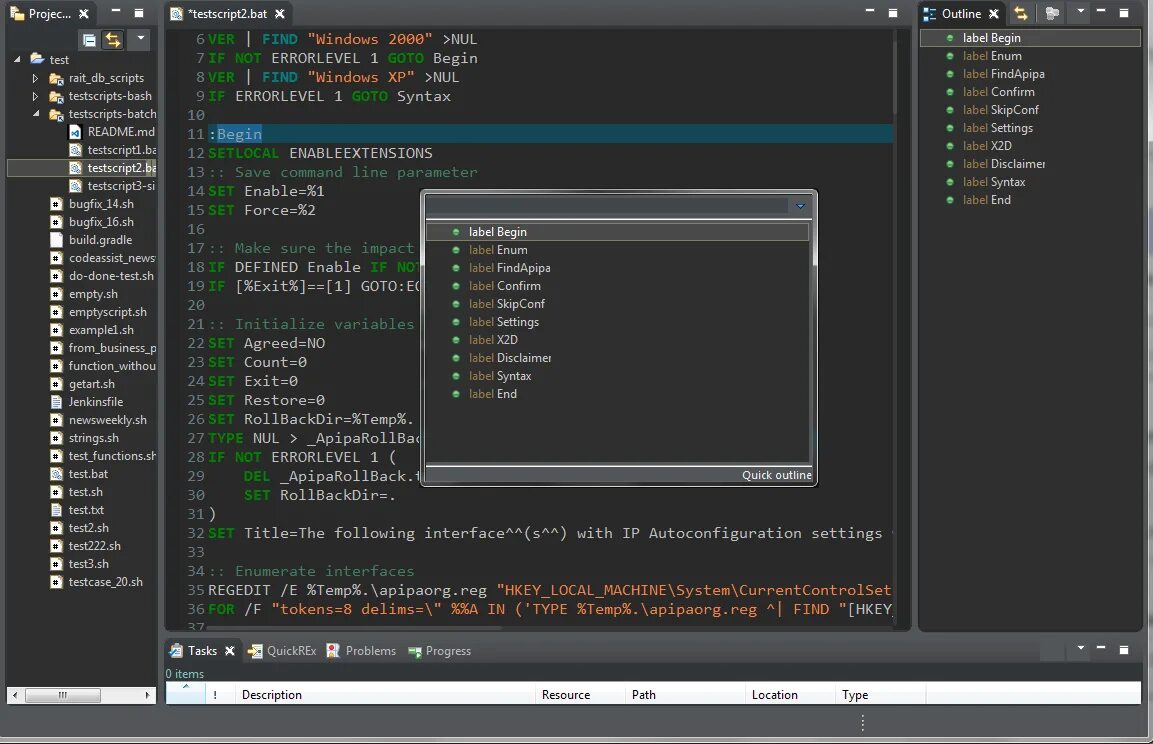This screenshot has width=1153, height=744.
Task: Select label Syntax in quick outline popup
Action: point(499,376)
